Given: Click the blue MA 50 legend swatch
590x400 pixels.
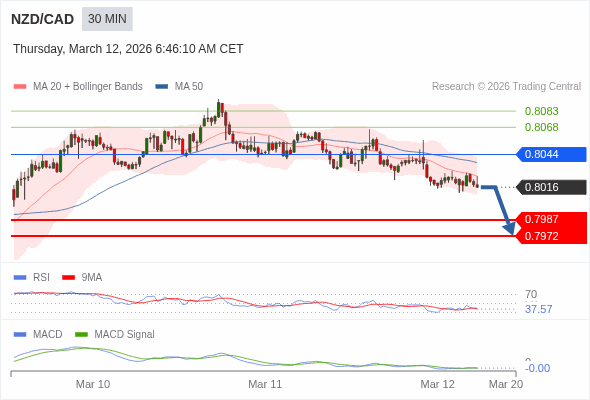Looking at the screenshot, I should (162, 87).
